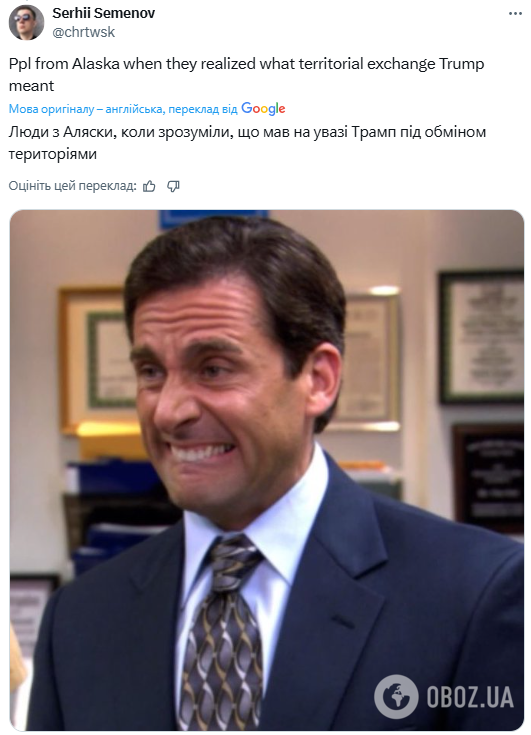The height and width of the screenshot is (735, 531).
Task: Open the Serhii Semenov display name
Action: pyautogui.click(x=104, y=13)
